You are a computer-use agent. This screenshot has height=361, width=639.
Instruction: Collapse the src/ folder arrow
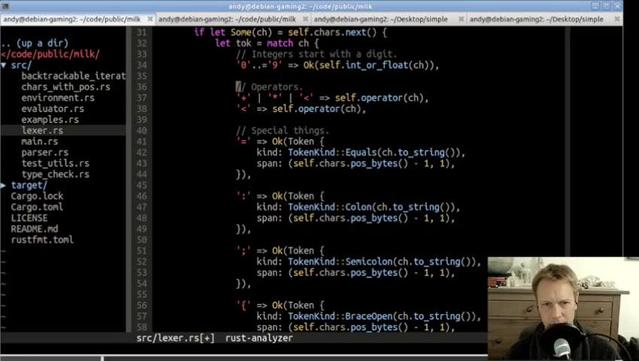click(x=4, y=65)
